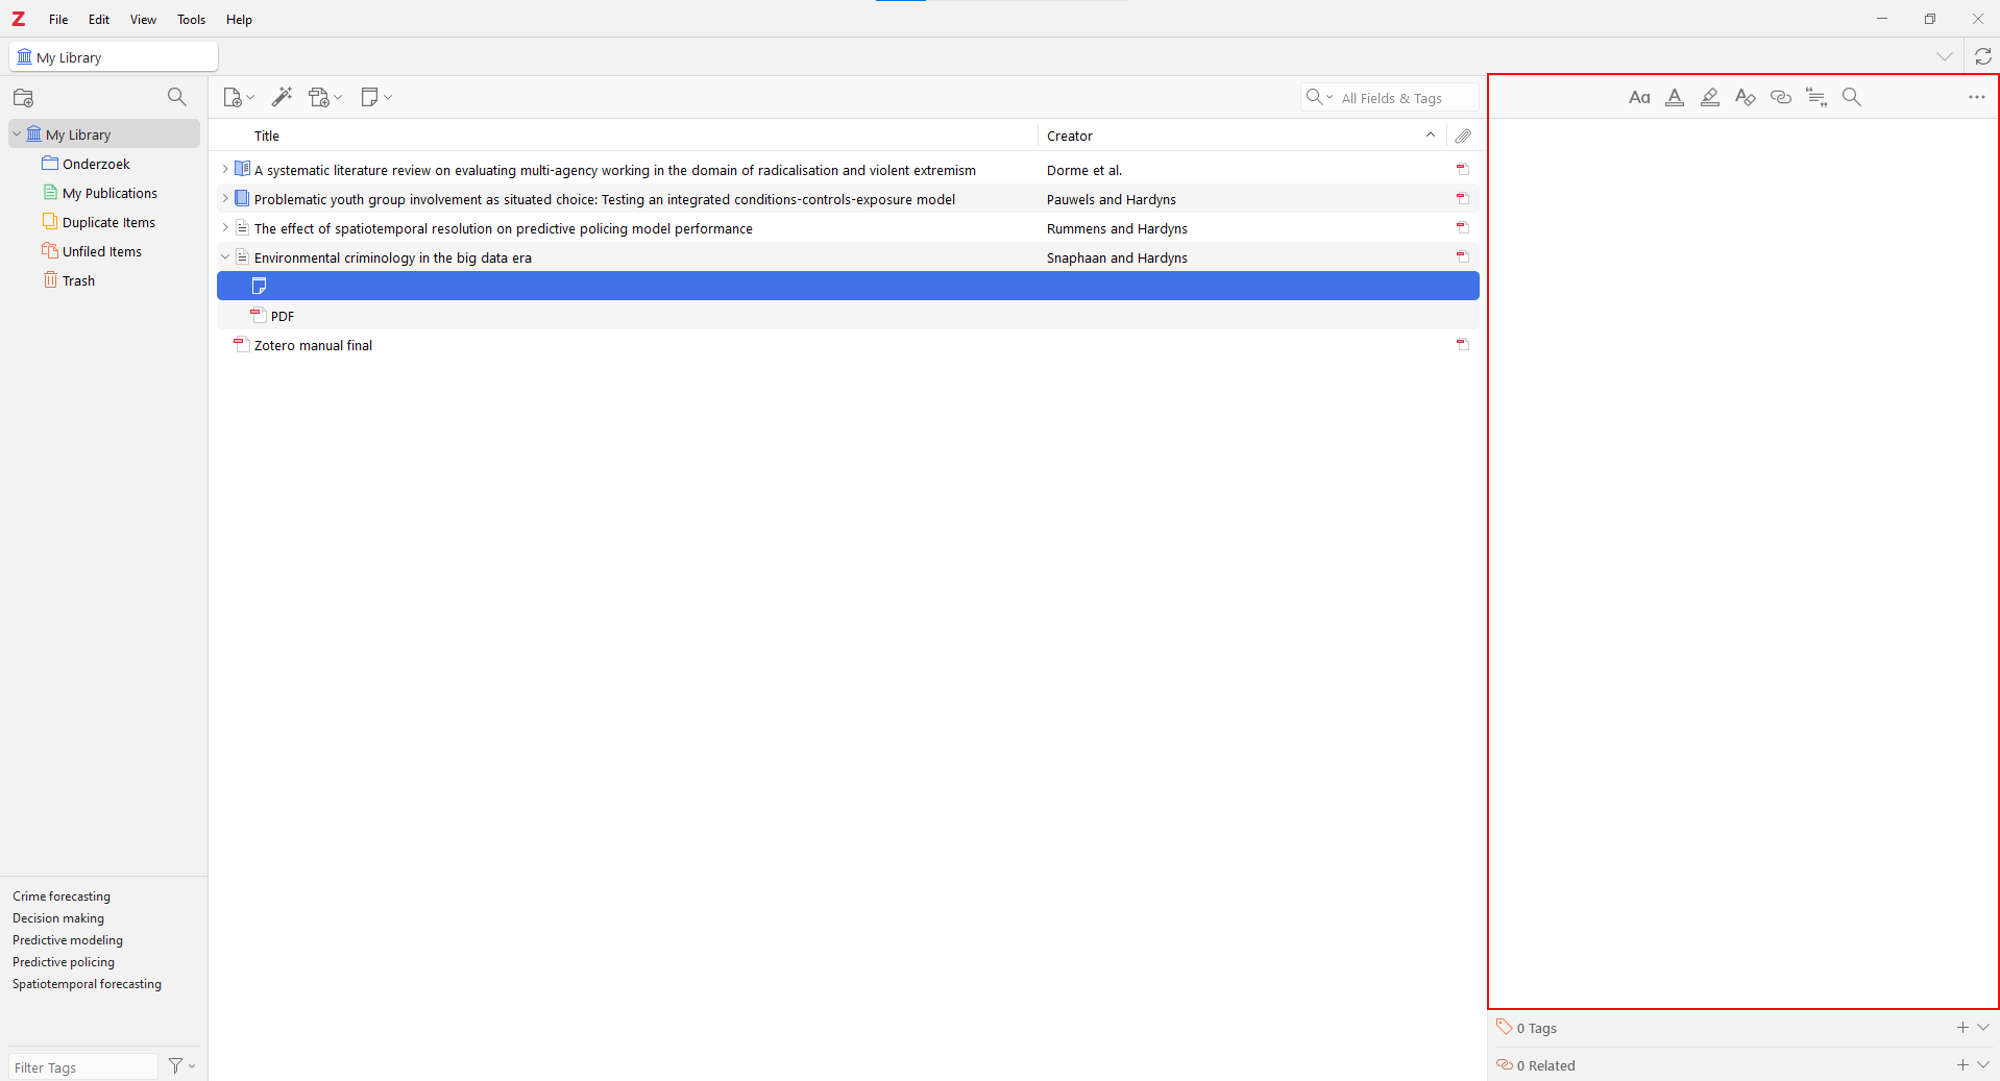Screen dimensions: 2000x1081
Task: Select the Onderzoek collection
Action: coord(96,164)
